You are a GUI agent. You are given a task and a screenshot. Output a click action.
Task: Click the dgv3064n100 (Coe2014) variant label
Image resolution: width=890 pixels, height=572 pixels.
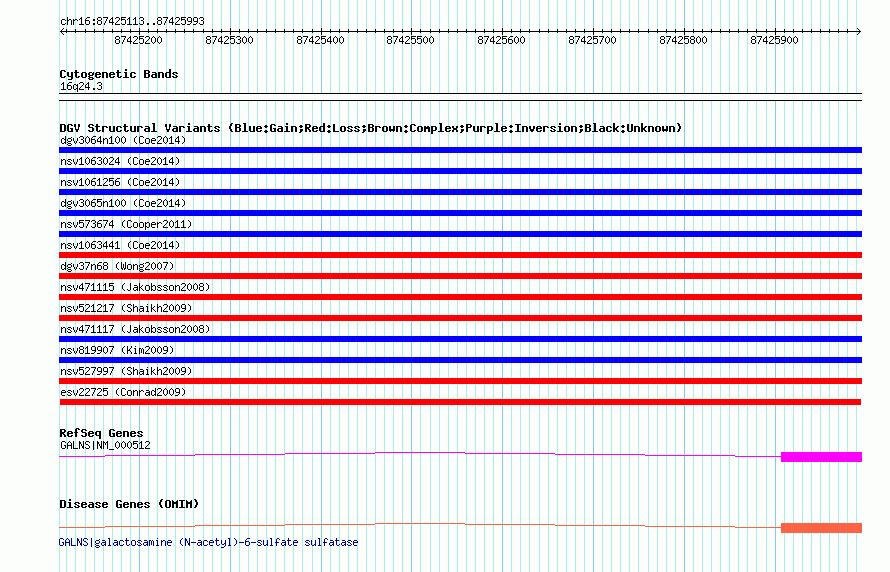[123, 140]
